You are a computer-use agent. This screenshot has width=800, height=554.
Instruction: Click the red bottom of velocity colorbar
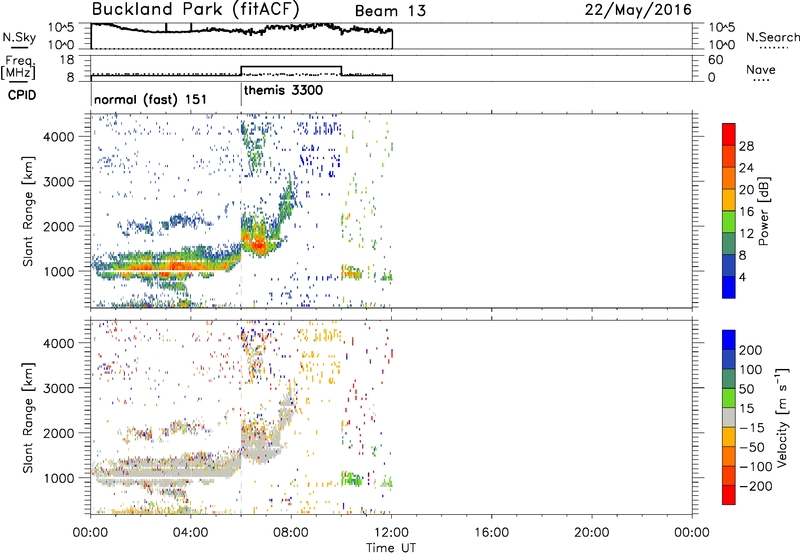coord(729,495)
